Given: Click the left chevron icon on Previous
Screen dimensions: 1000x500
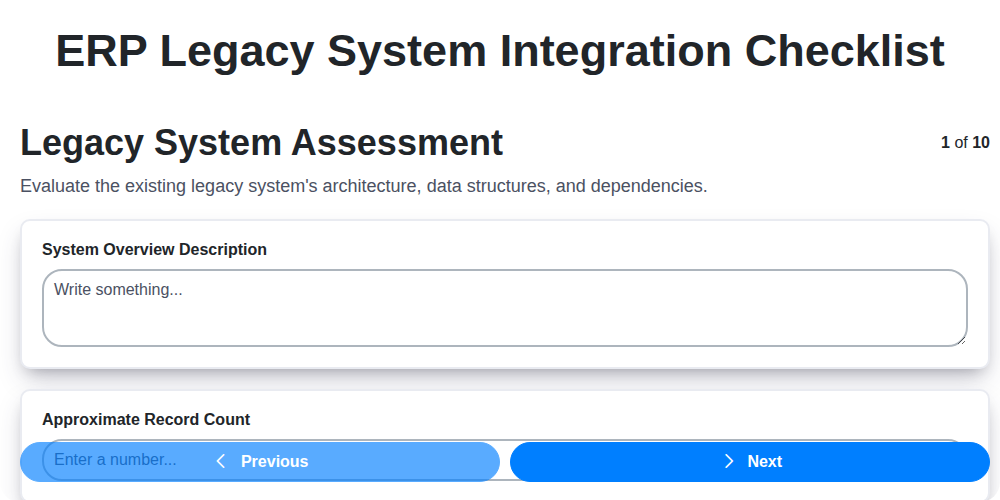Looking at the screenshot, I should [221, 461].
